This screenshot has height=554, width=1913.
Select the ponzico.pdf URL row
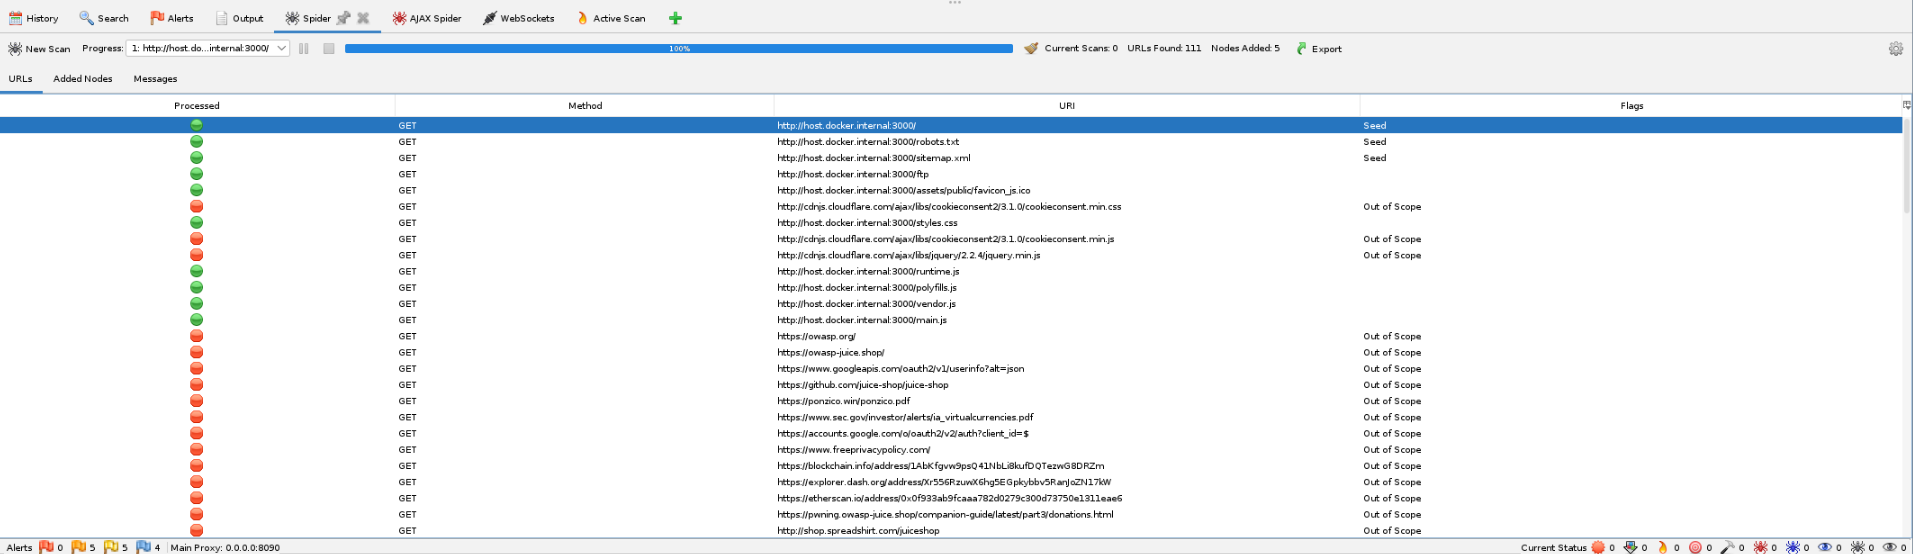point(951,401)
